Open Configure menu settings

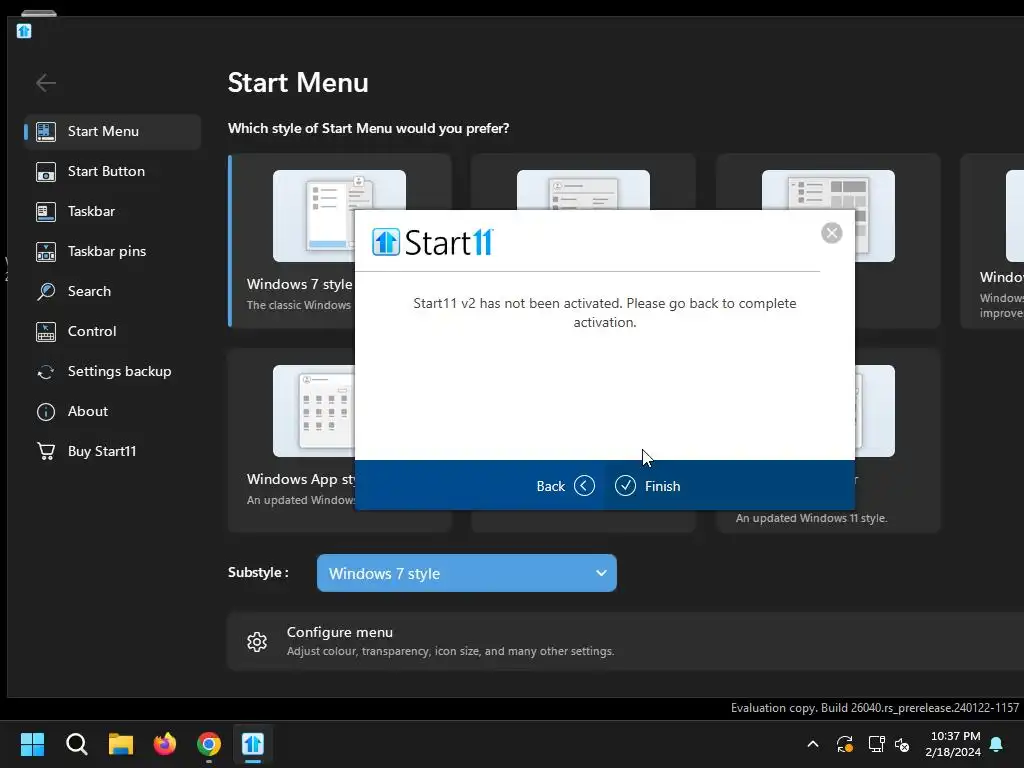[626, 641]
